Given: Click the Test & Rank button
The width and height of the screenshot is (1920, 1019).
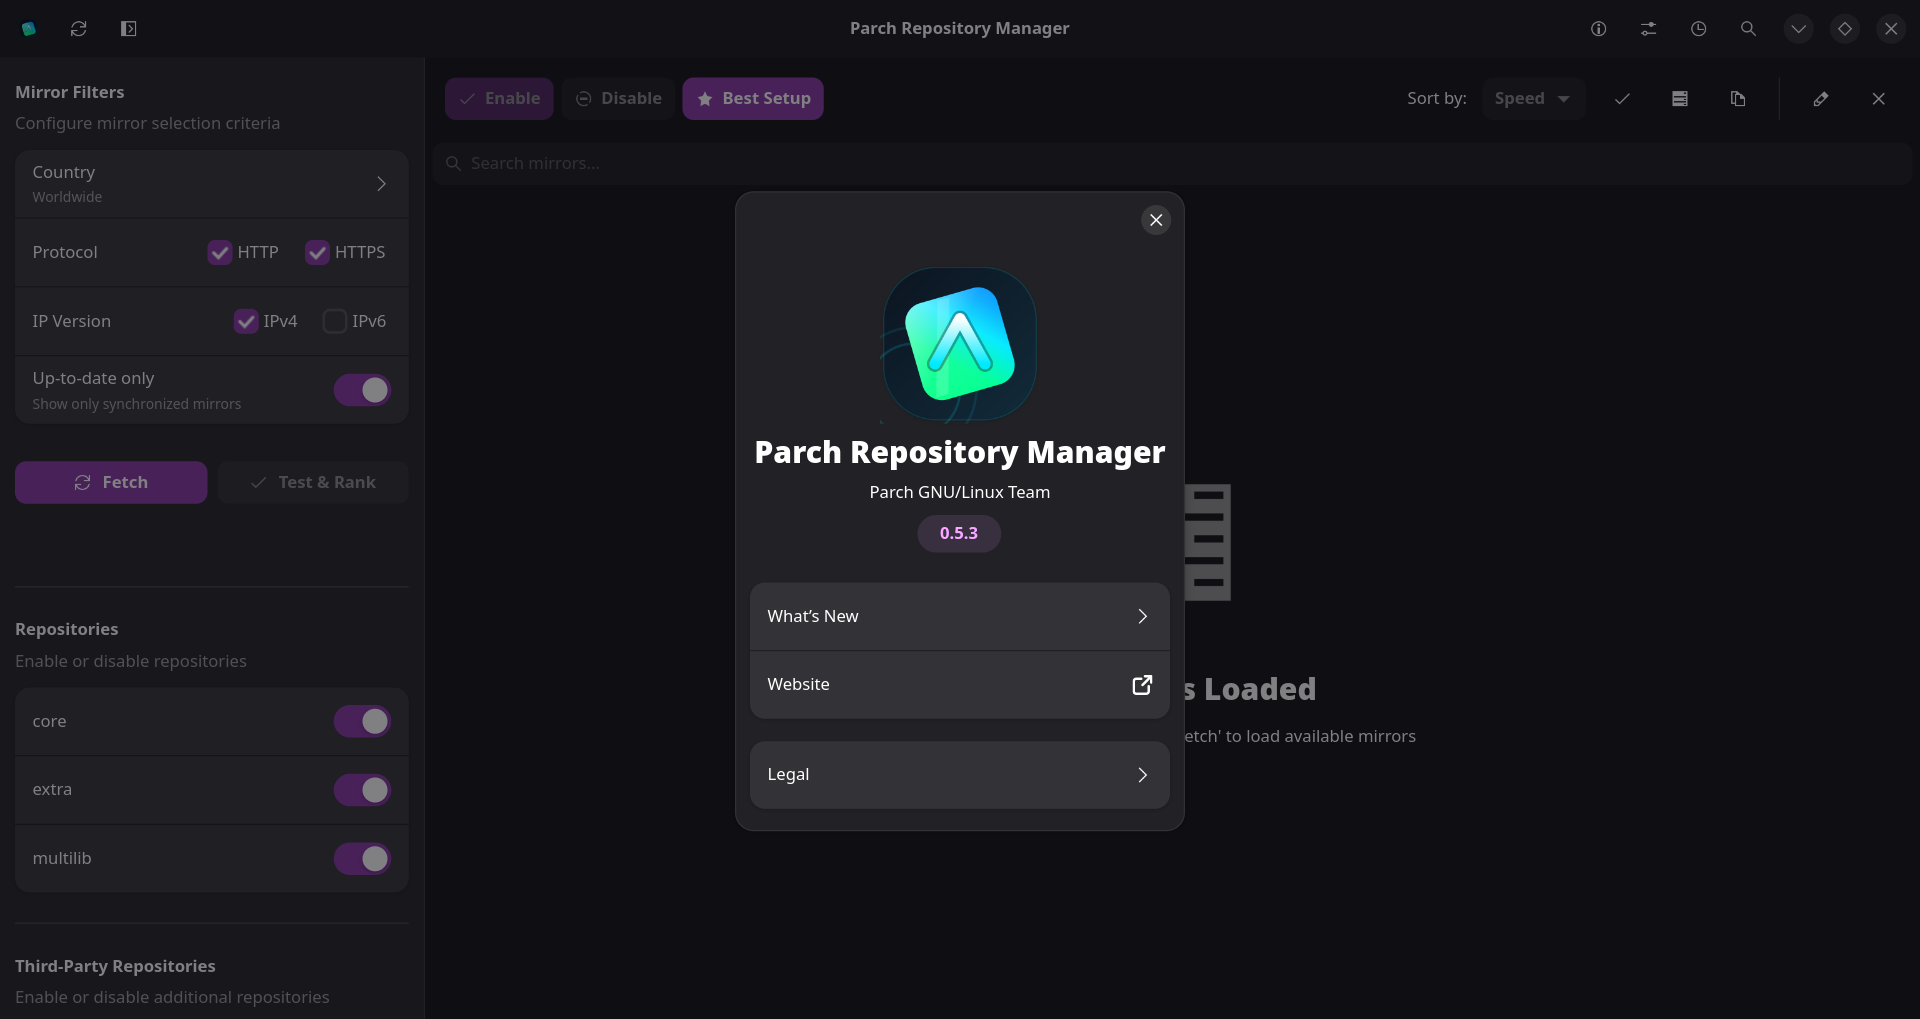Looking at the screenshot, I should 313,483.
